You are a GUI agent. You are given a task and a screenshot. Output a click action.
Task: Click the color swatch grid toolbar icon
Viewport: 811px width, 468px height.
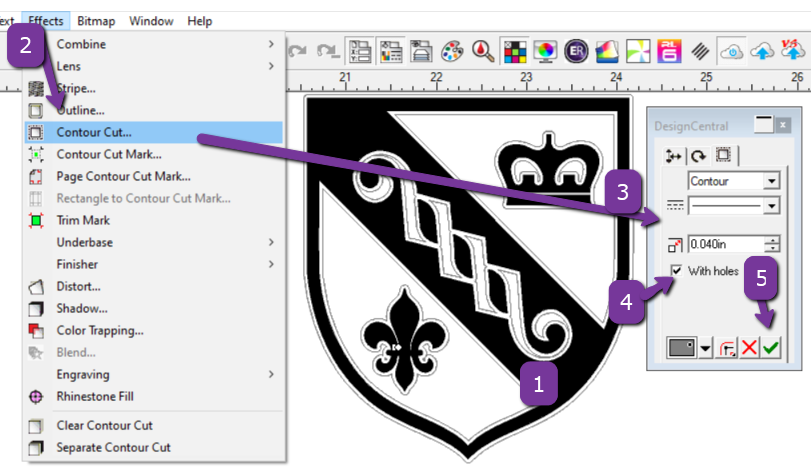[x=515, y=51]
